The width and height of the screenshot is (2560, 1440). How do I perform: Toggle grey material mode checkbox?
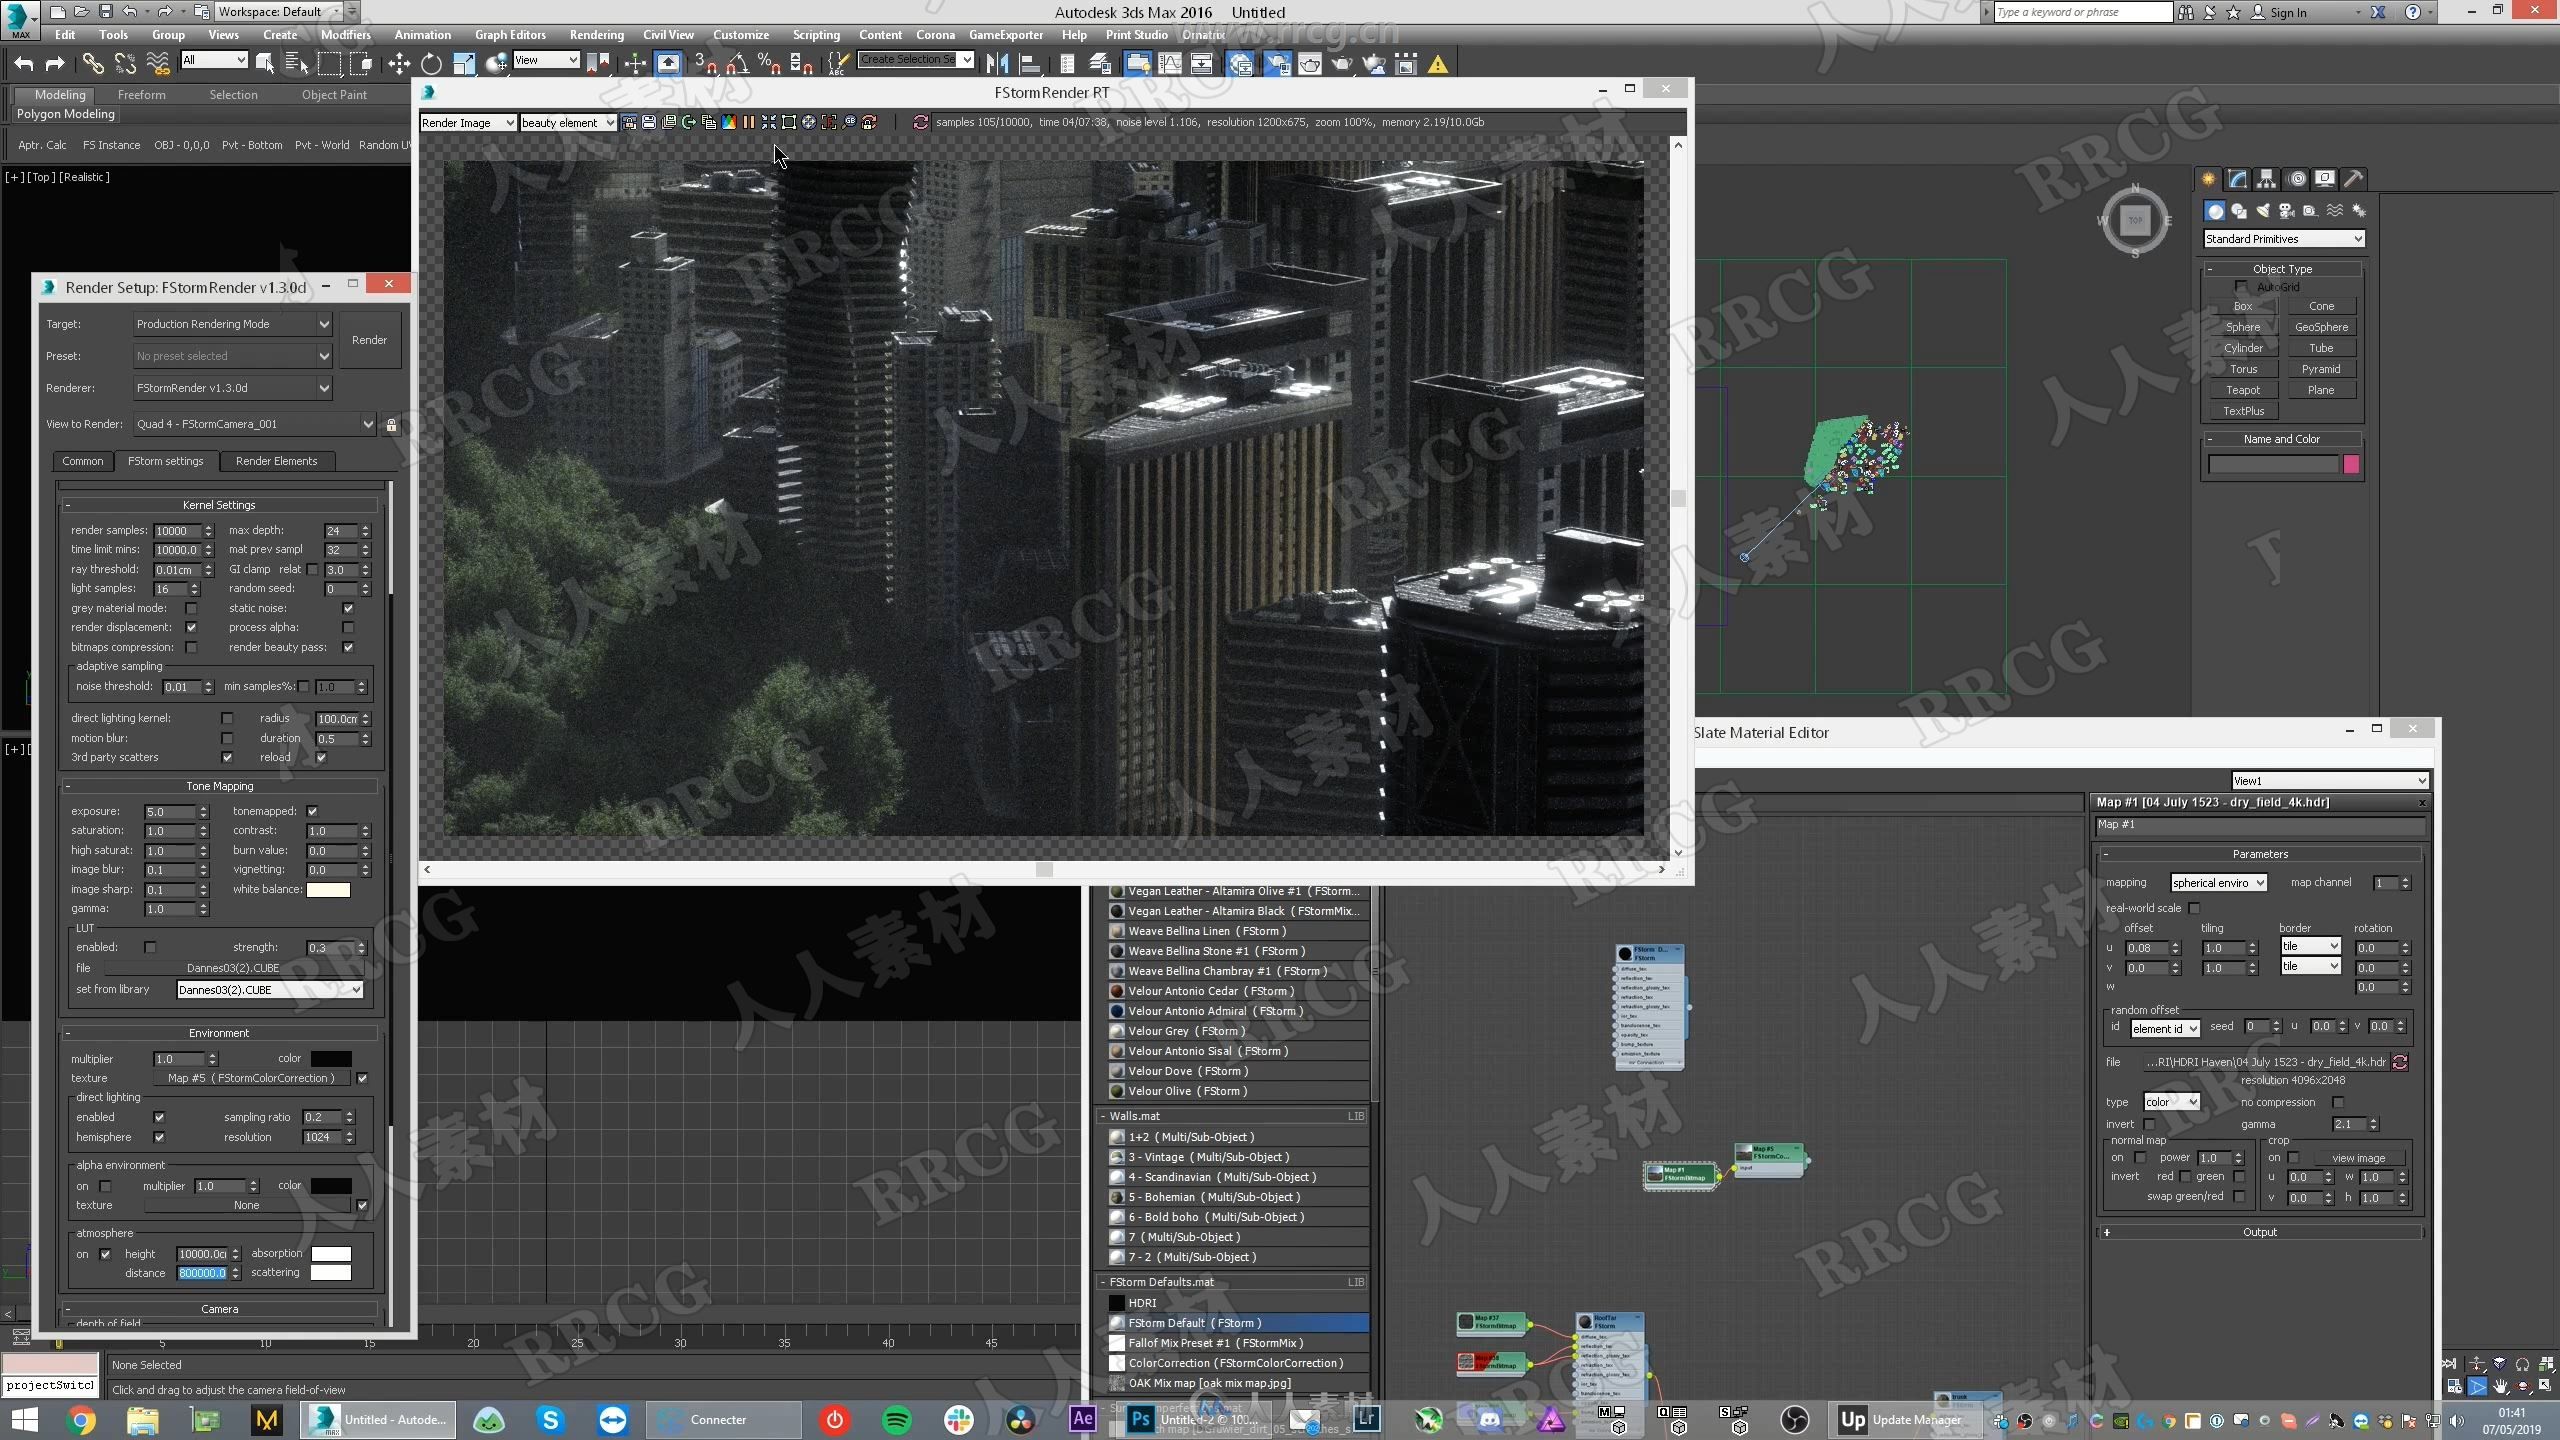pos(191,608)
